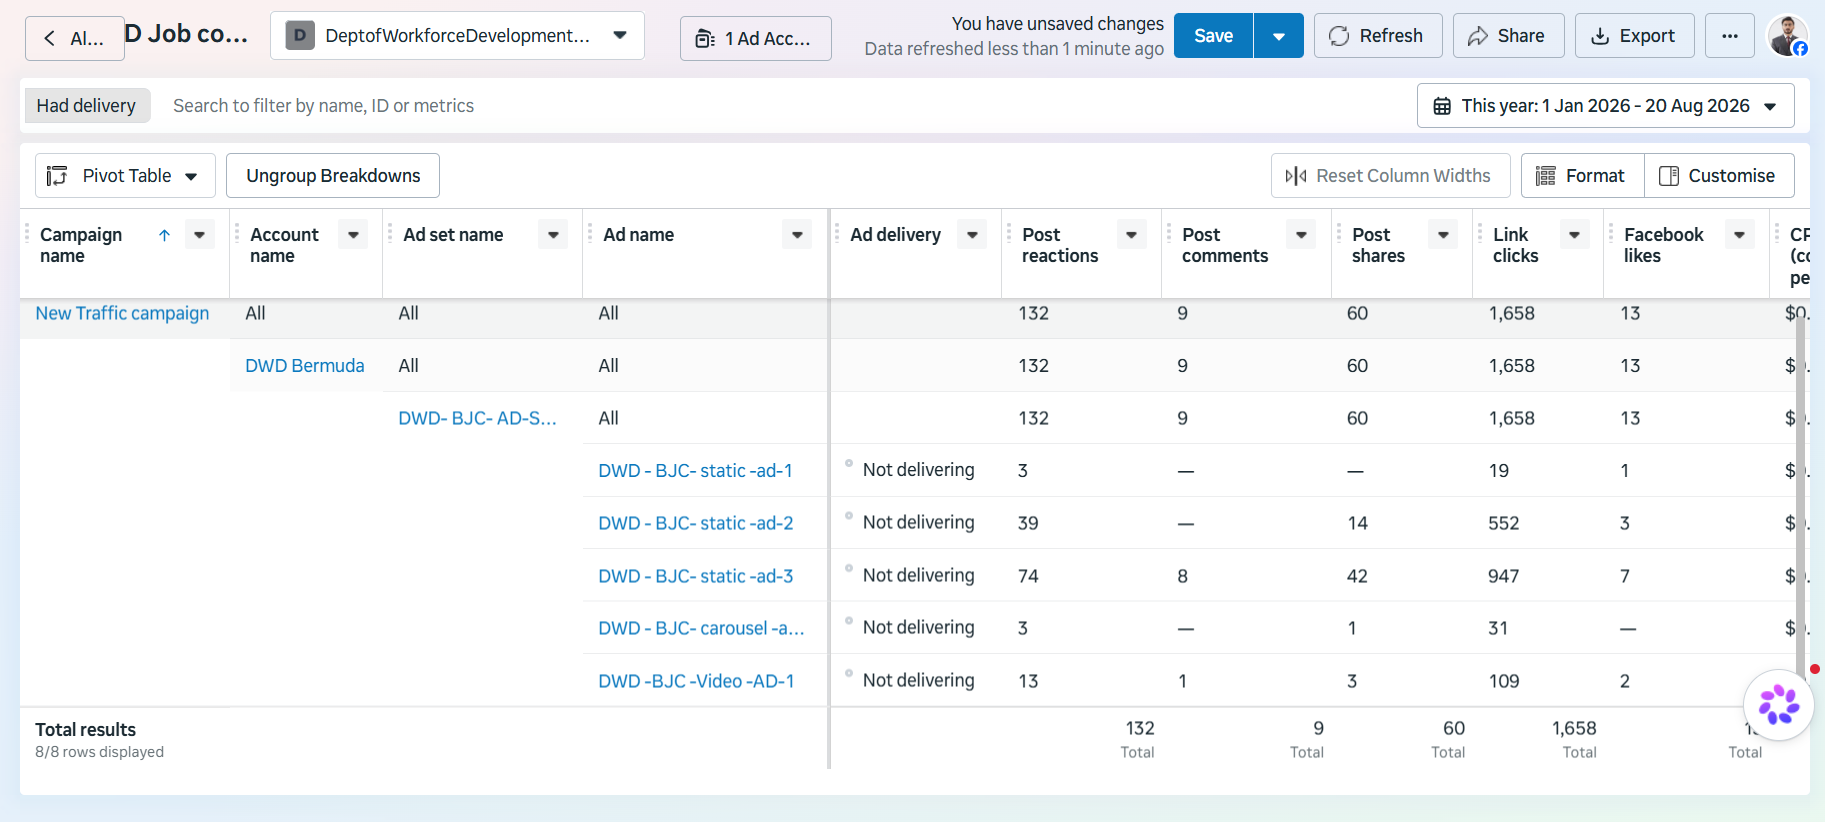
Task: Select the 1,658 Total link clicks
Action: click(x=1574, y=729)
